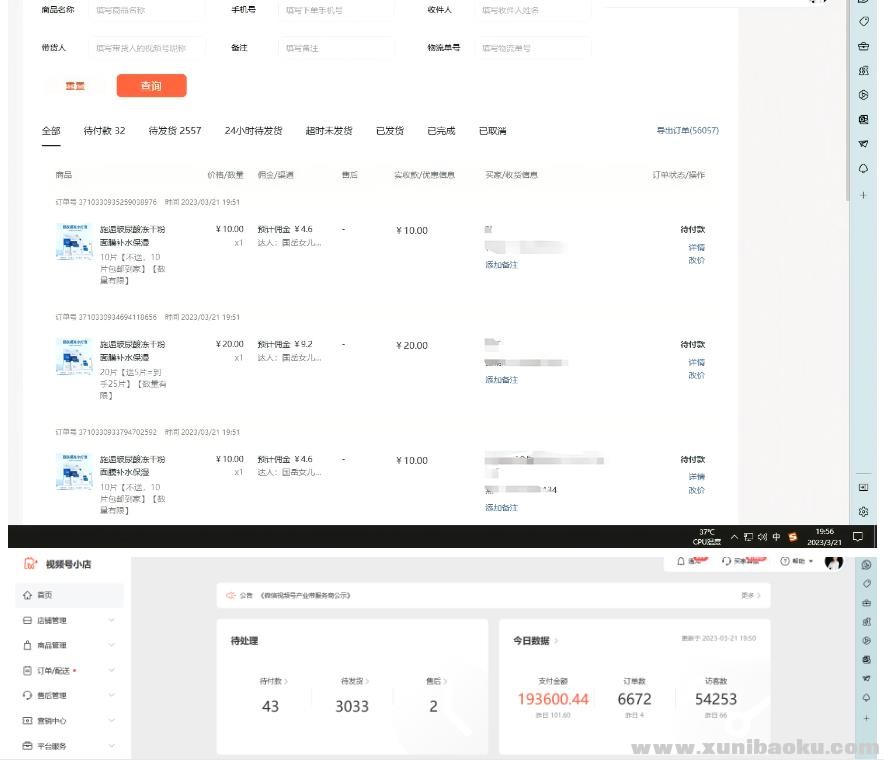Image resolution: width=884 pixels, height=760 pixels.
Task: Select the 超时未发货 tab
Action: click(x=328, y=131)
